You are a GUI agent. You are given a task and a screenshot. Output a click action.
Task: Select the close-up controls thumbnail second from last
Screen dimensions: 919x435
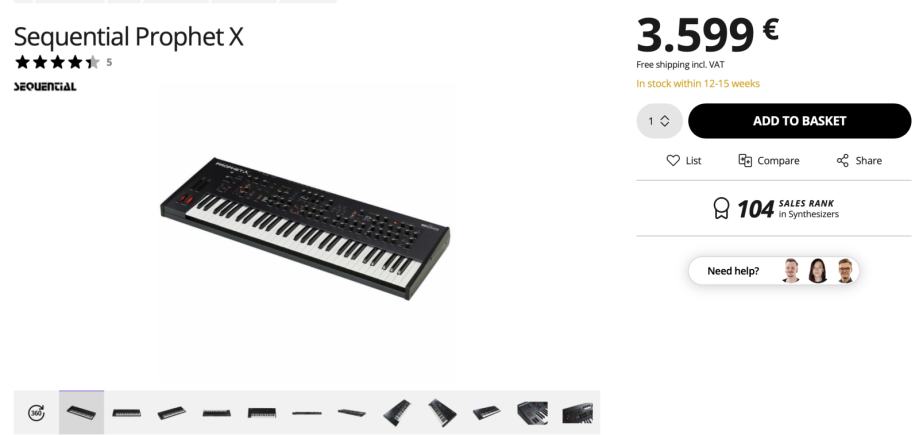(x=532, y=413)
